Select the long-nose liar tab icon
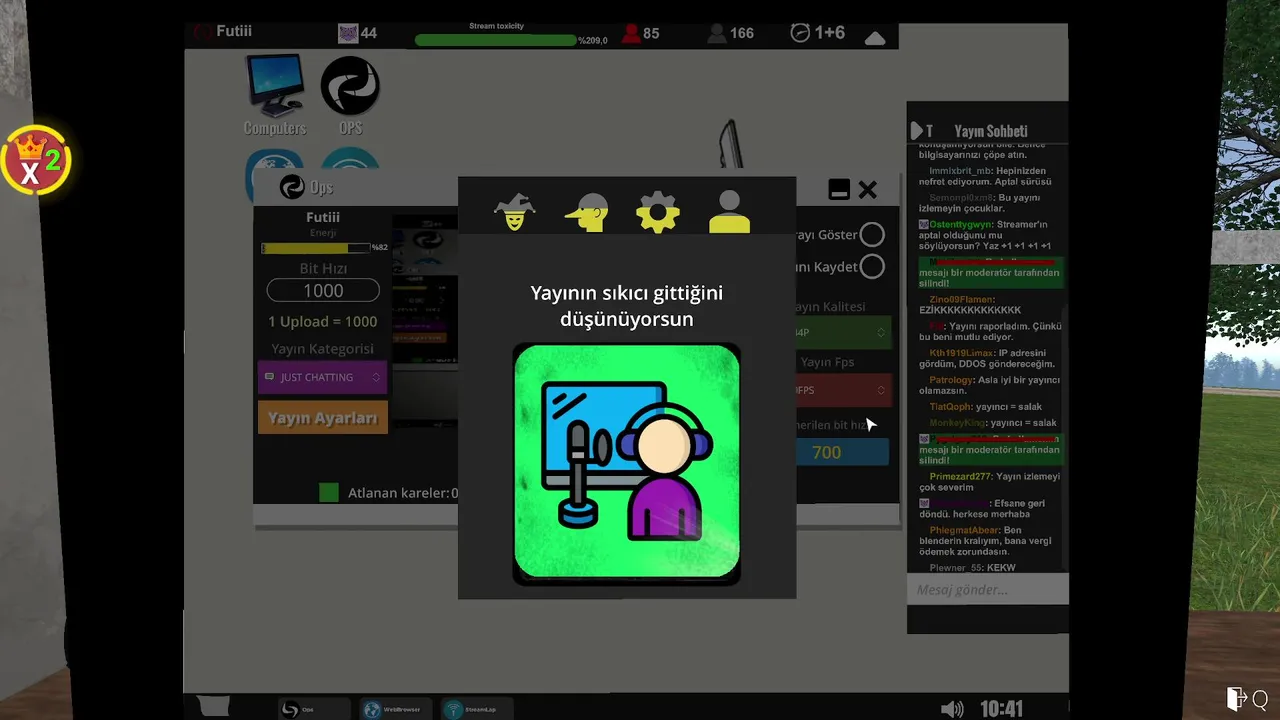The image size is (1280, 720). pyautogui.click(x=587, y=212)
